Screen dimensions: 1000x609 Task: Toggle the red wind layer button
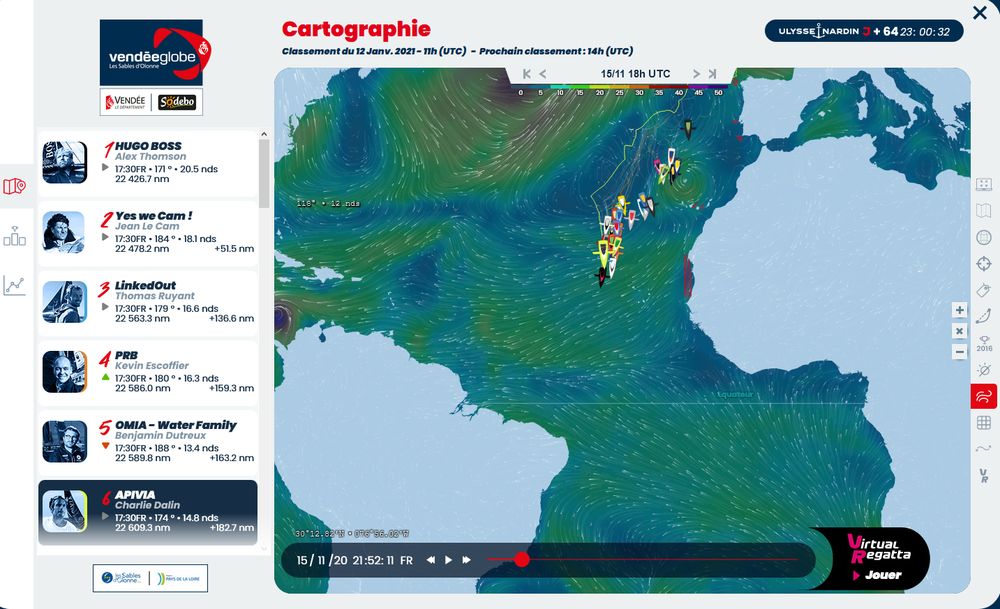point(984,396)
